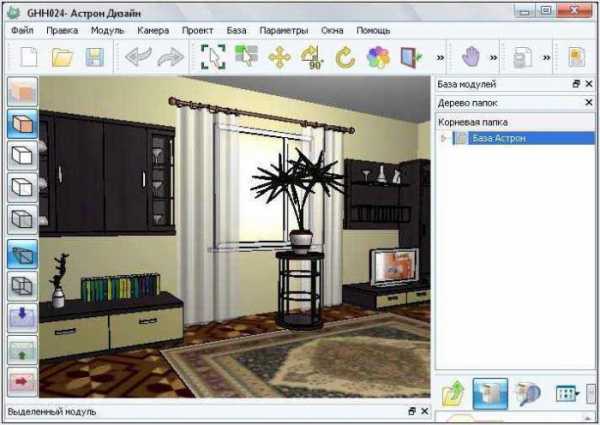Click the search magnifier in module panel

(x=528, y=394)
